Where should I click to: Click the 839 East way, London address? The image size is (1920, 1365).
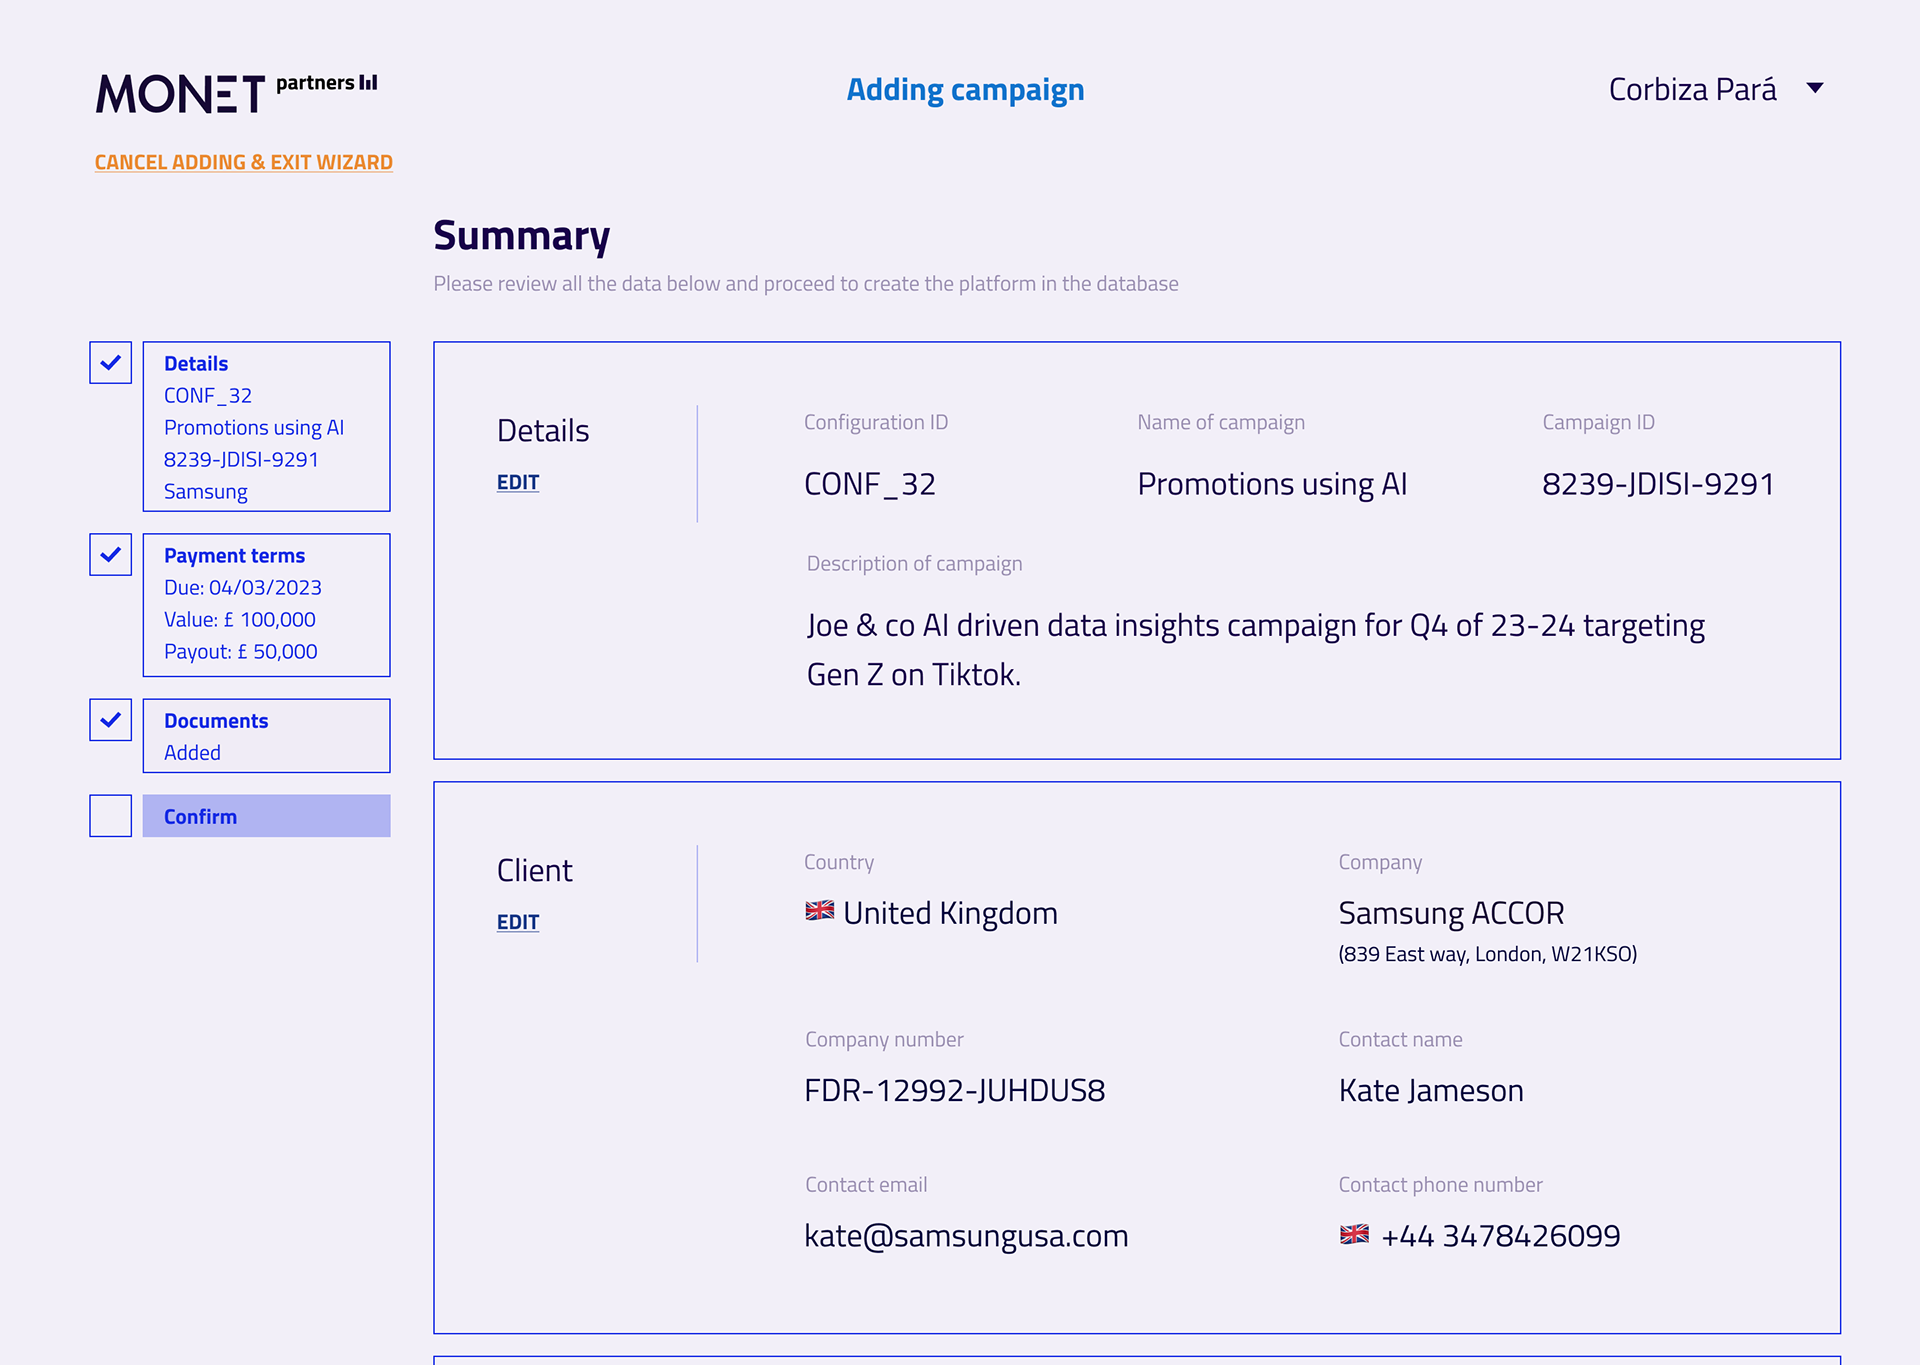pos(1488,955)
